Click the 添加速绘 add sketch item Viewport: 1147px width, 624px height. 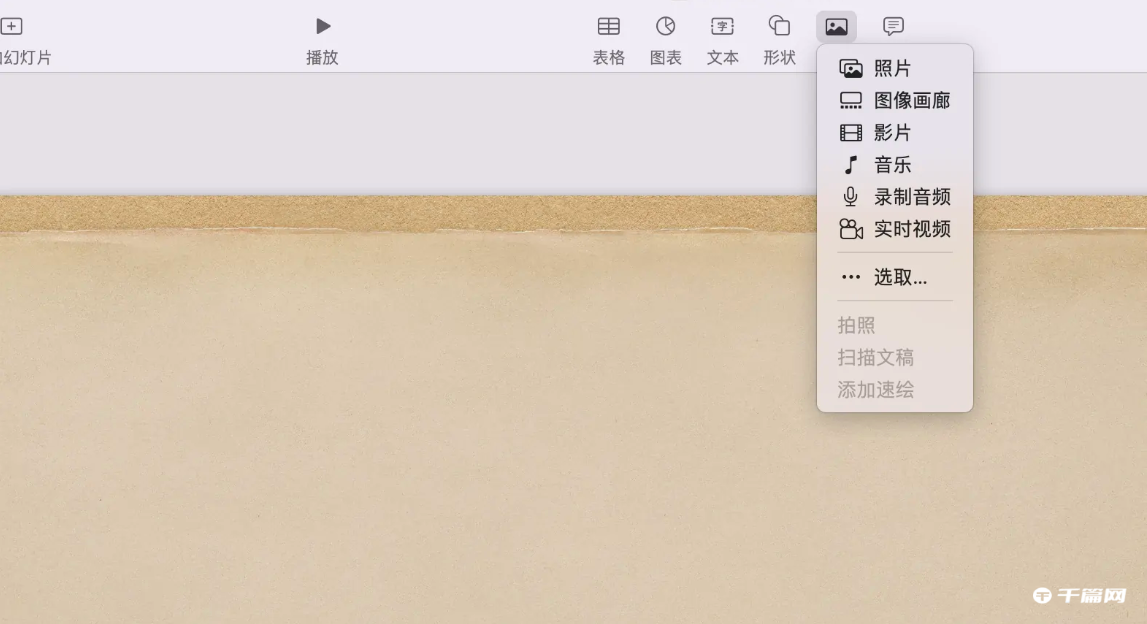(x=876, y=389)
